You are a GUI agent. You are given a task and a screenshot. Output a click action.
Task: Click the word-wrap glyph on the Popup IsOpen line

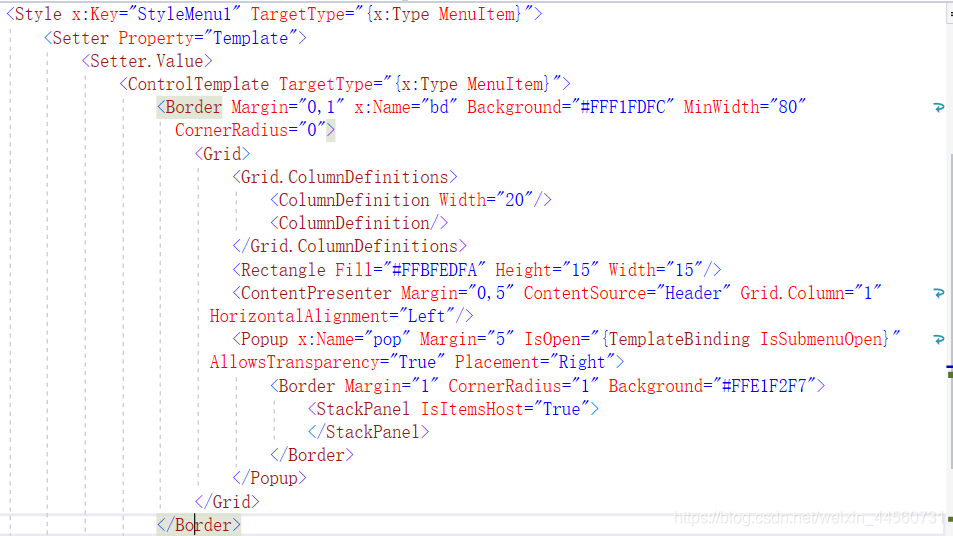tap(938, 340)
